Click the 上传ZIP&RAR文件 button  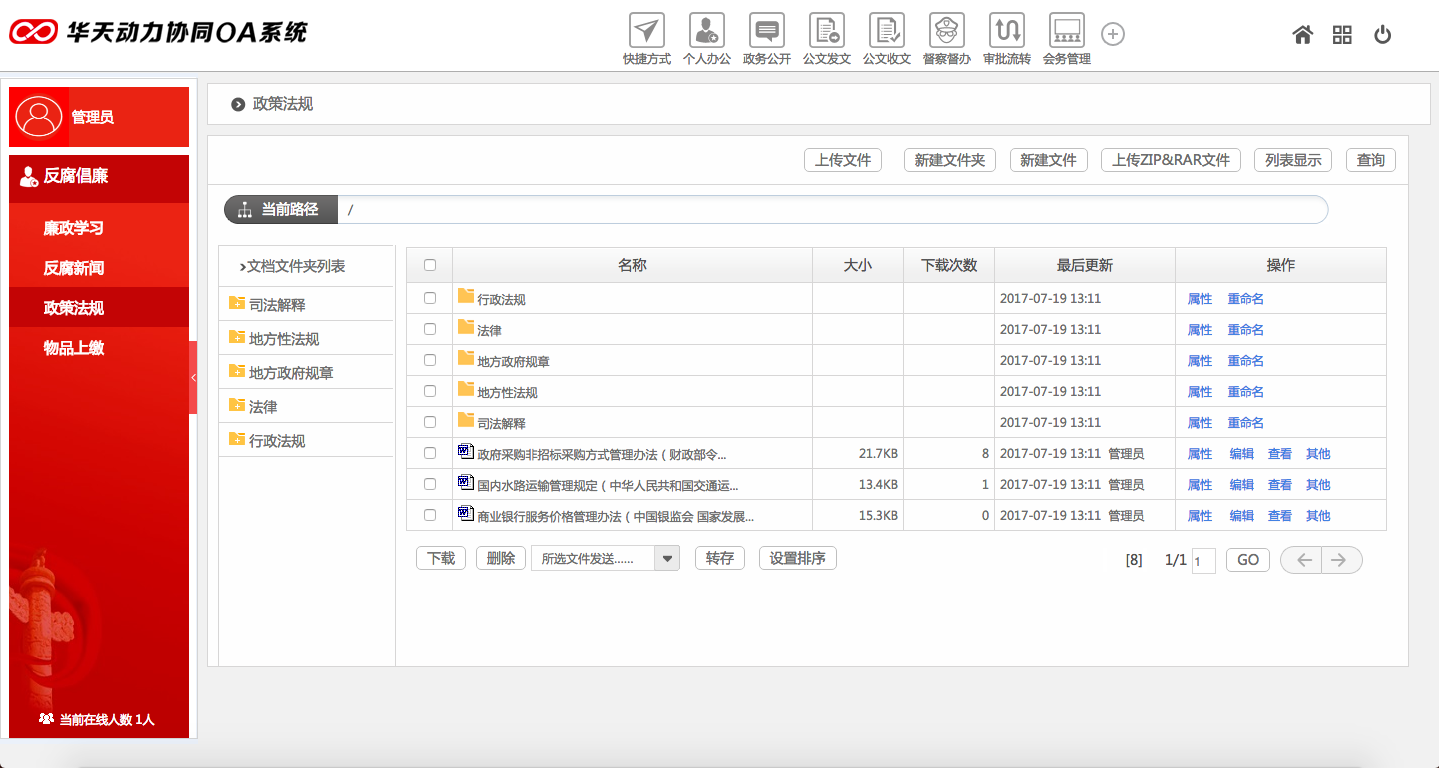1170,160
